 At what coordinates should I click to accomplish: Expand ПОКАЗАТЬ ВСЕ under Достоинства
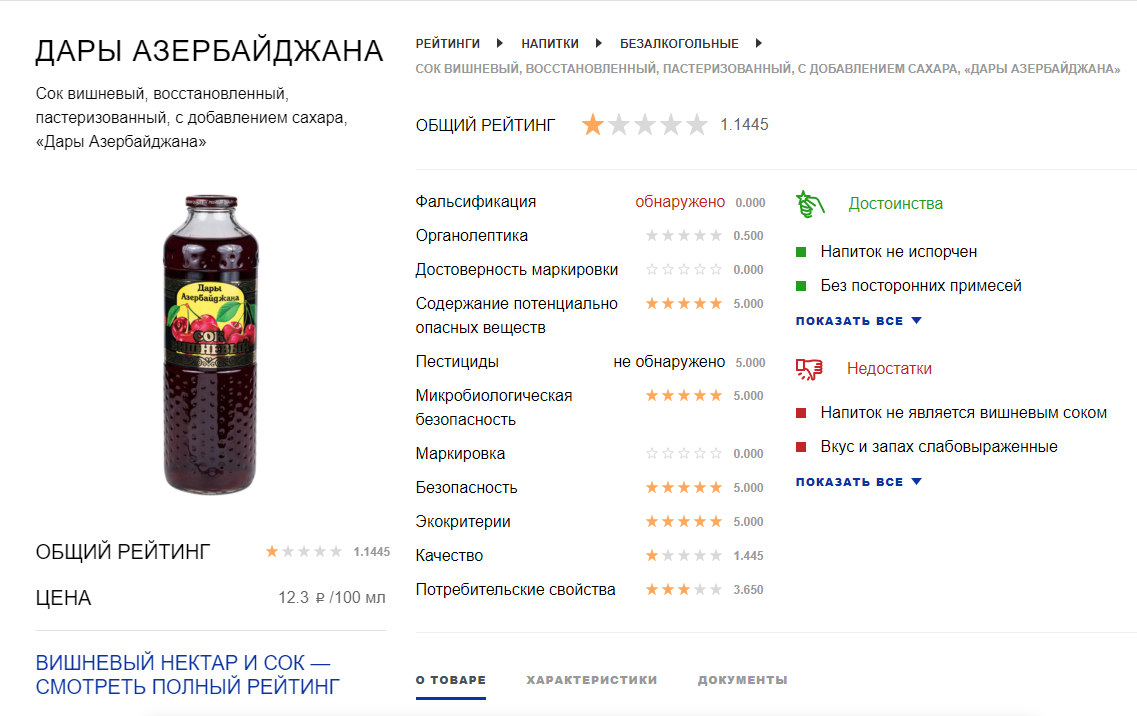[x=858, y=321]
